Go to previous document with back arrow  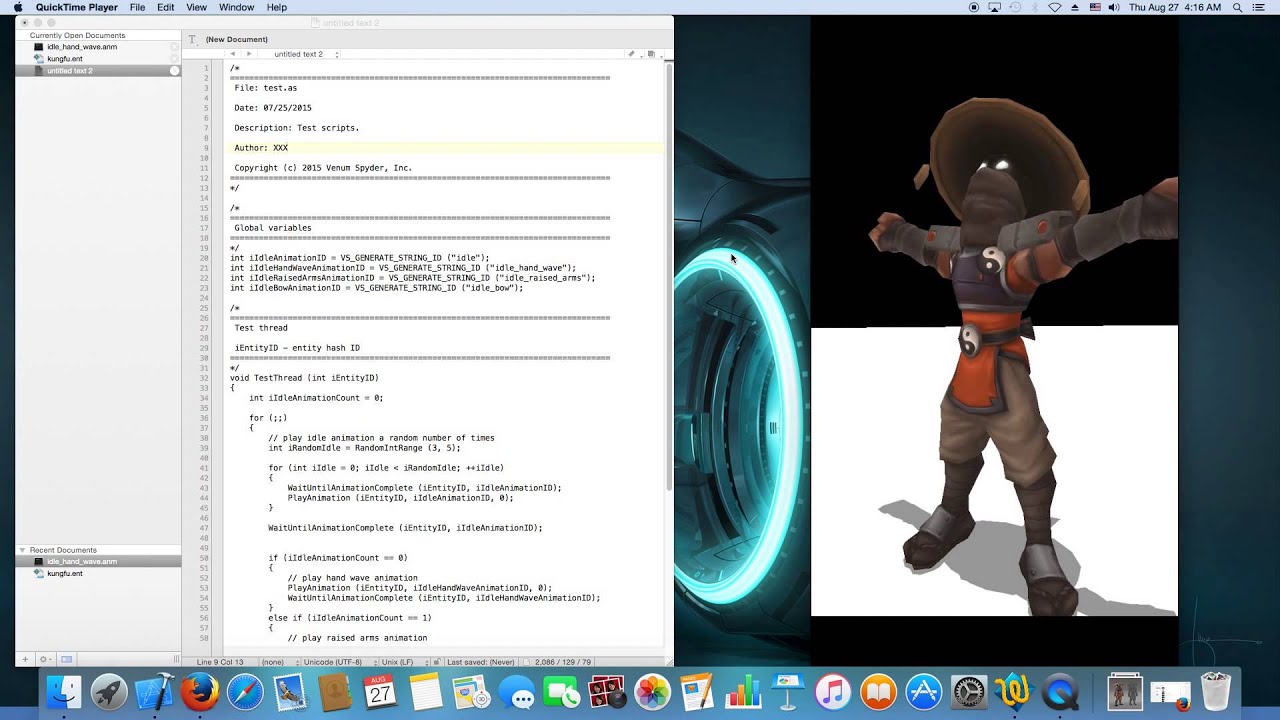pyautogui.click(x=233, y=54)
